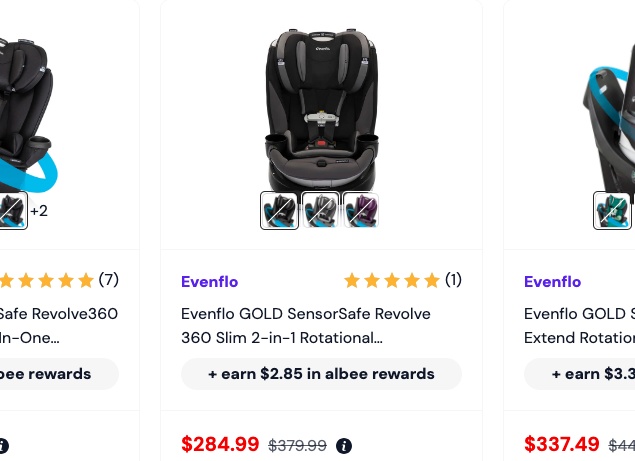Screen dimensions: 635x461
Task: Click the albee rewards badge on left card
Action: [59, 374]
